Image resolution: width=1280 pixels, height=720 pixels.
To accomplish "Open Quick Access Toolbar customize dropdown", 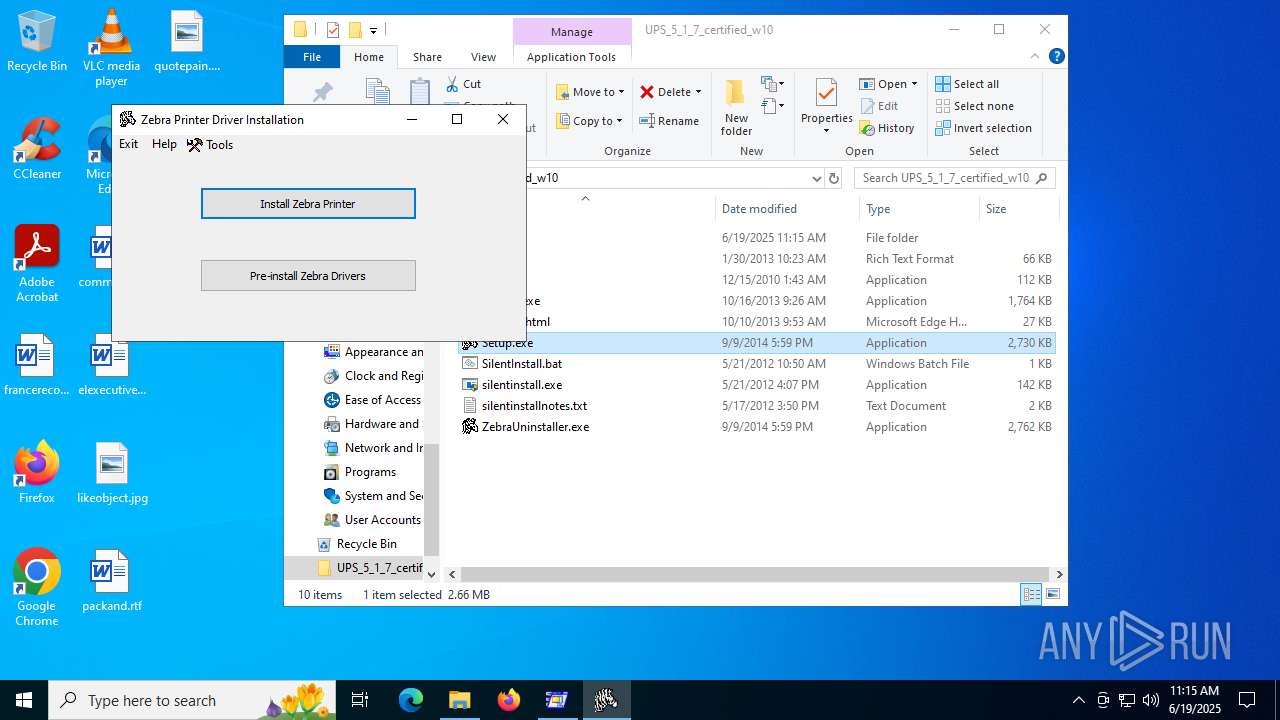I will (373, 30).
